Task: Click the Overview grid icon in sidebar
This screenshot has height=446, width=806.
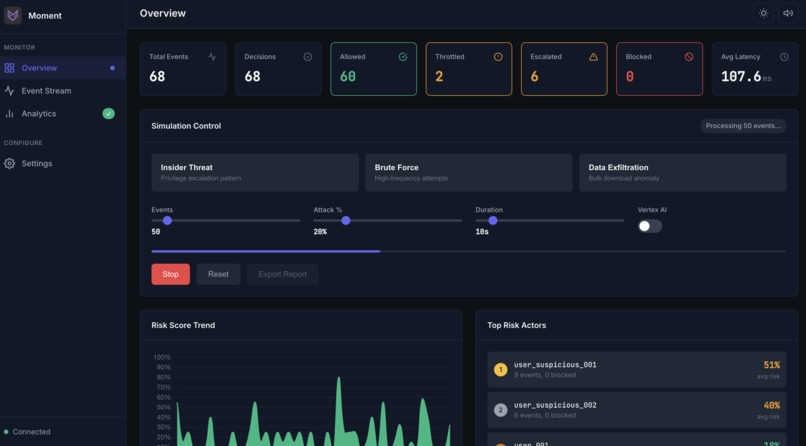Action: pyautogui.click(x=9, y=68)
